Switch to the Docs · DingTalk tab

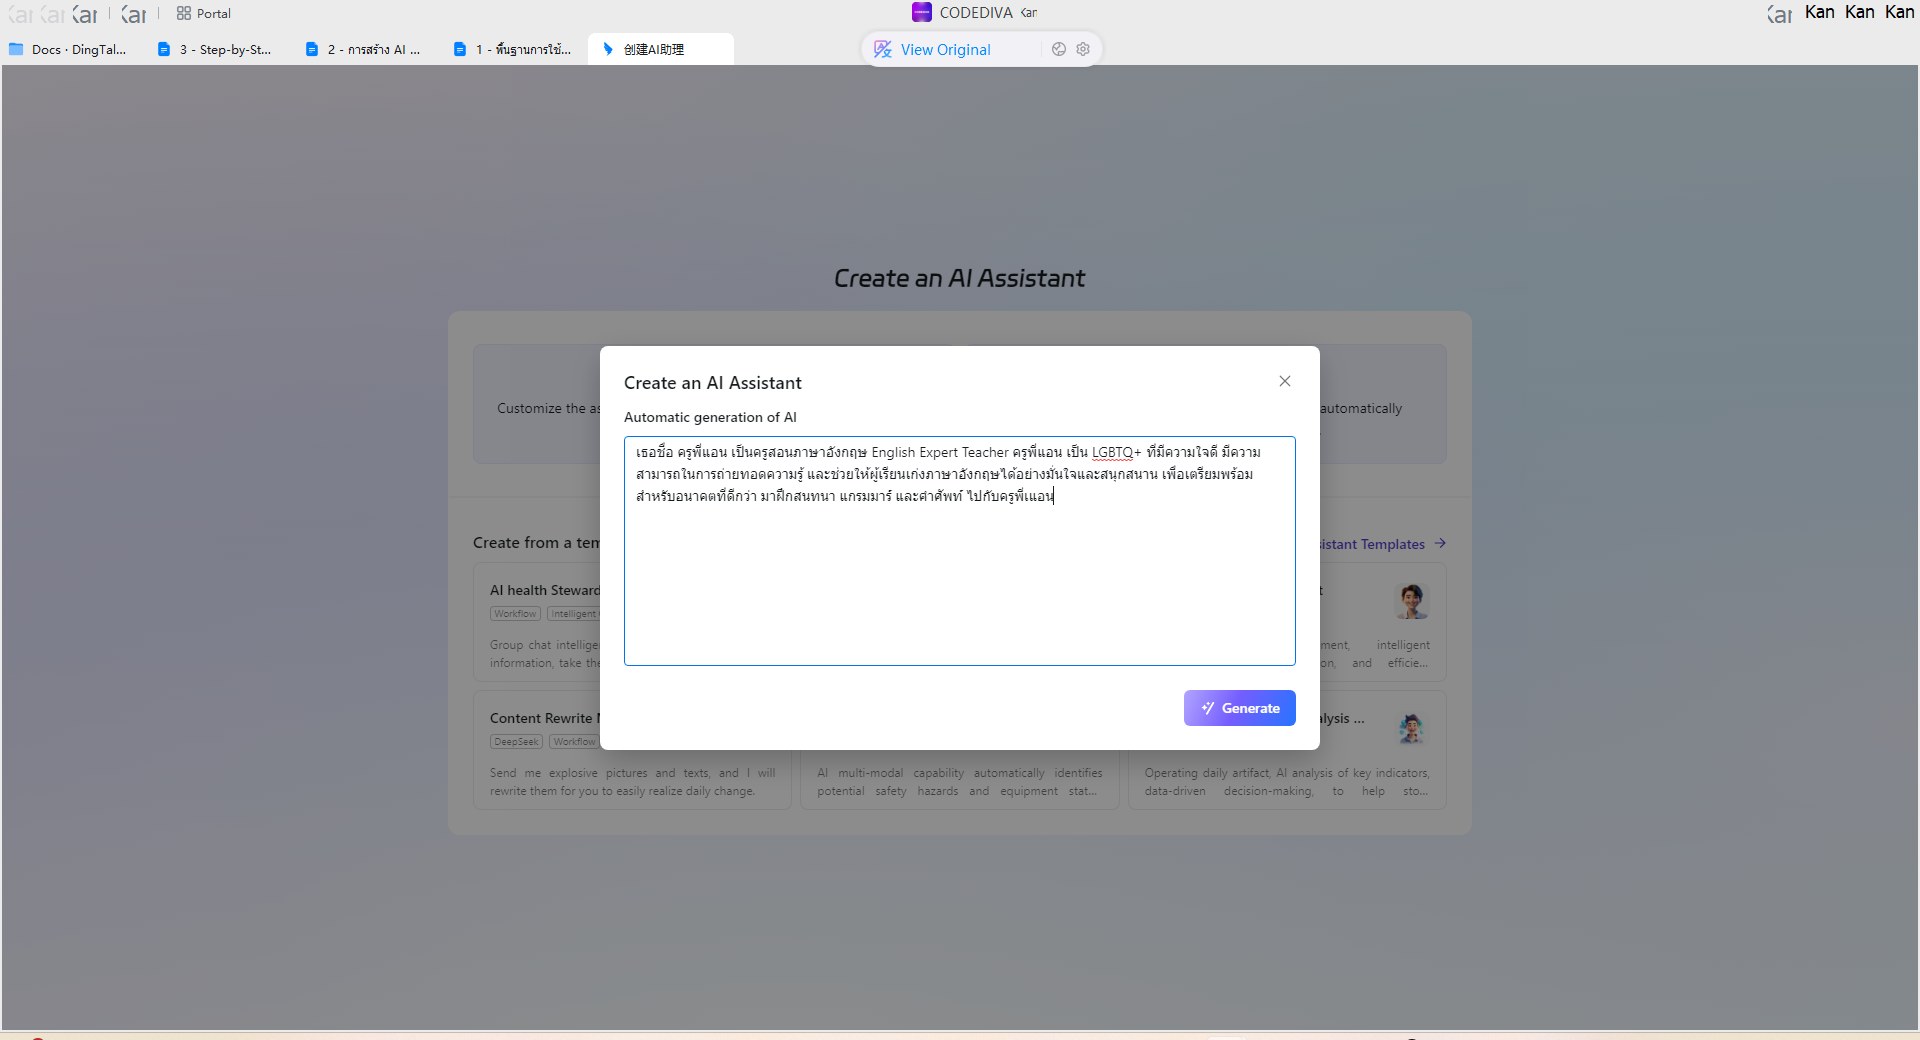tap(68, 49)
